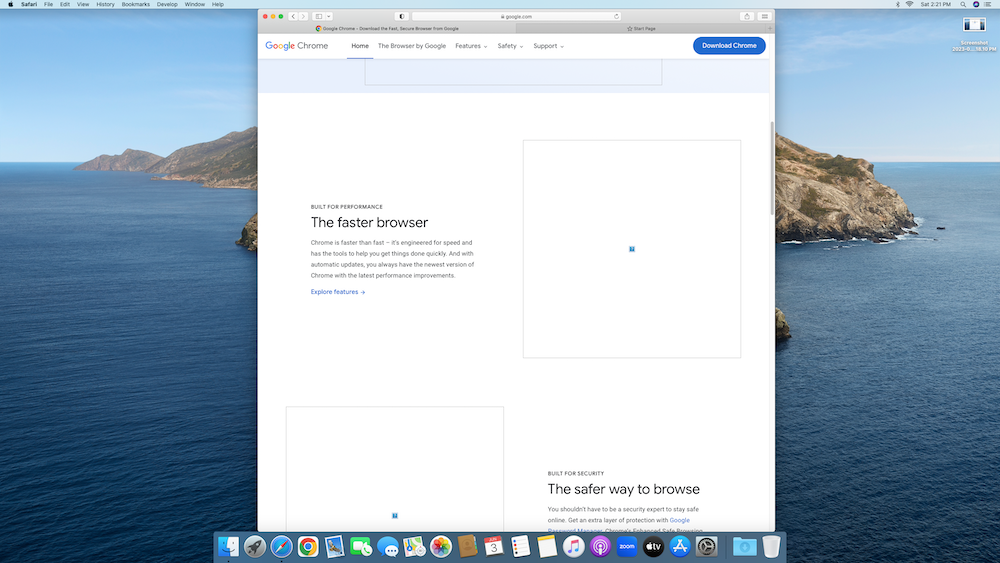Open Siri from the menu bar
Viewport: 1000px width, 563px height.
pos(976,4)
